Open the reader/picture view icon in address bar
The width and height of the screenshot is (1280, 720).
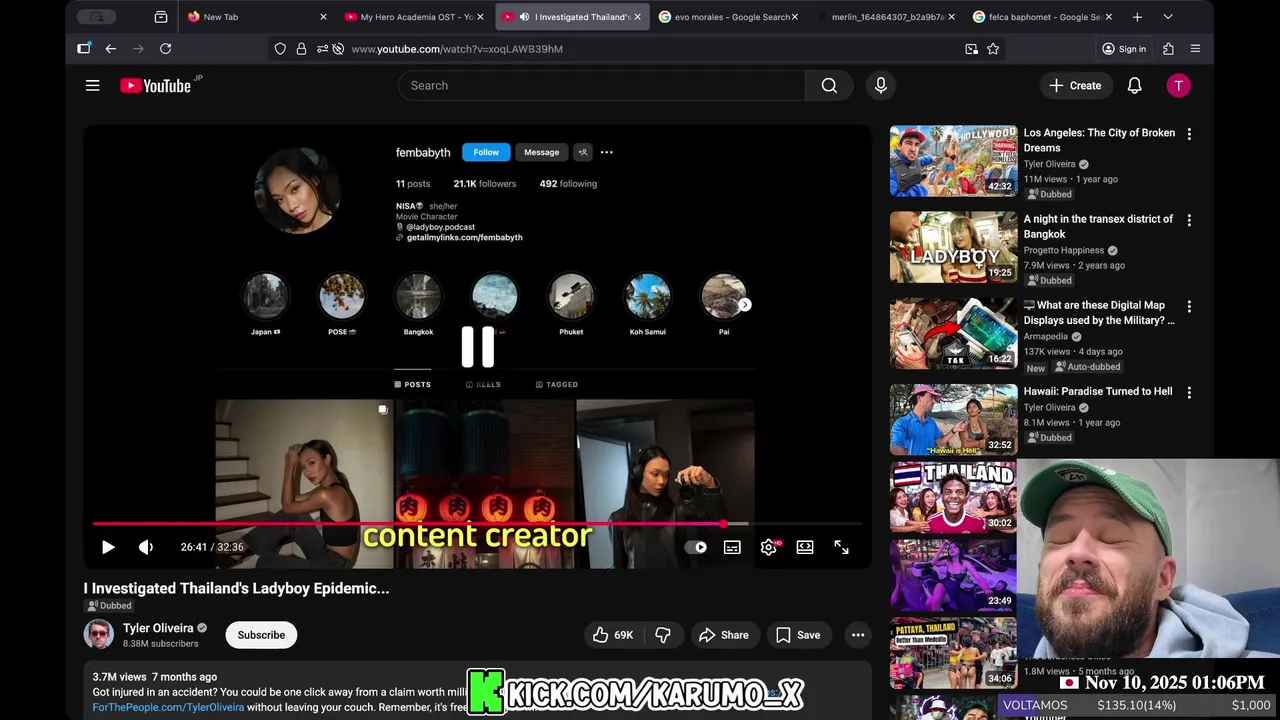(971, 49)
